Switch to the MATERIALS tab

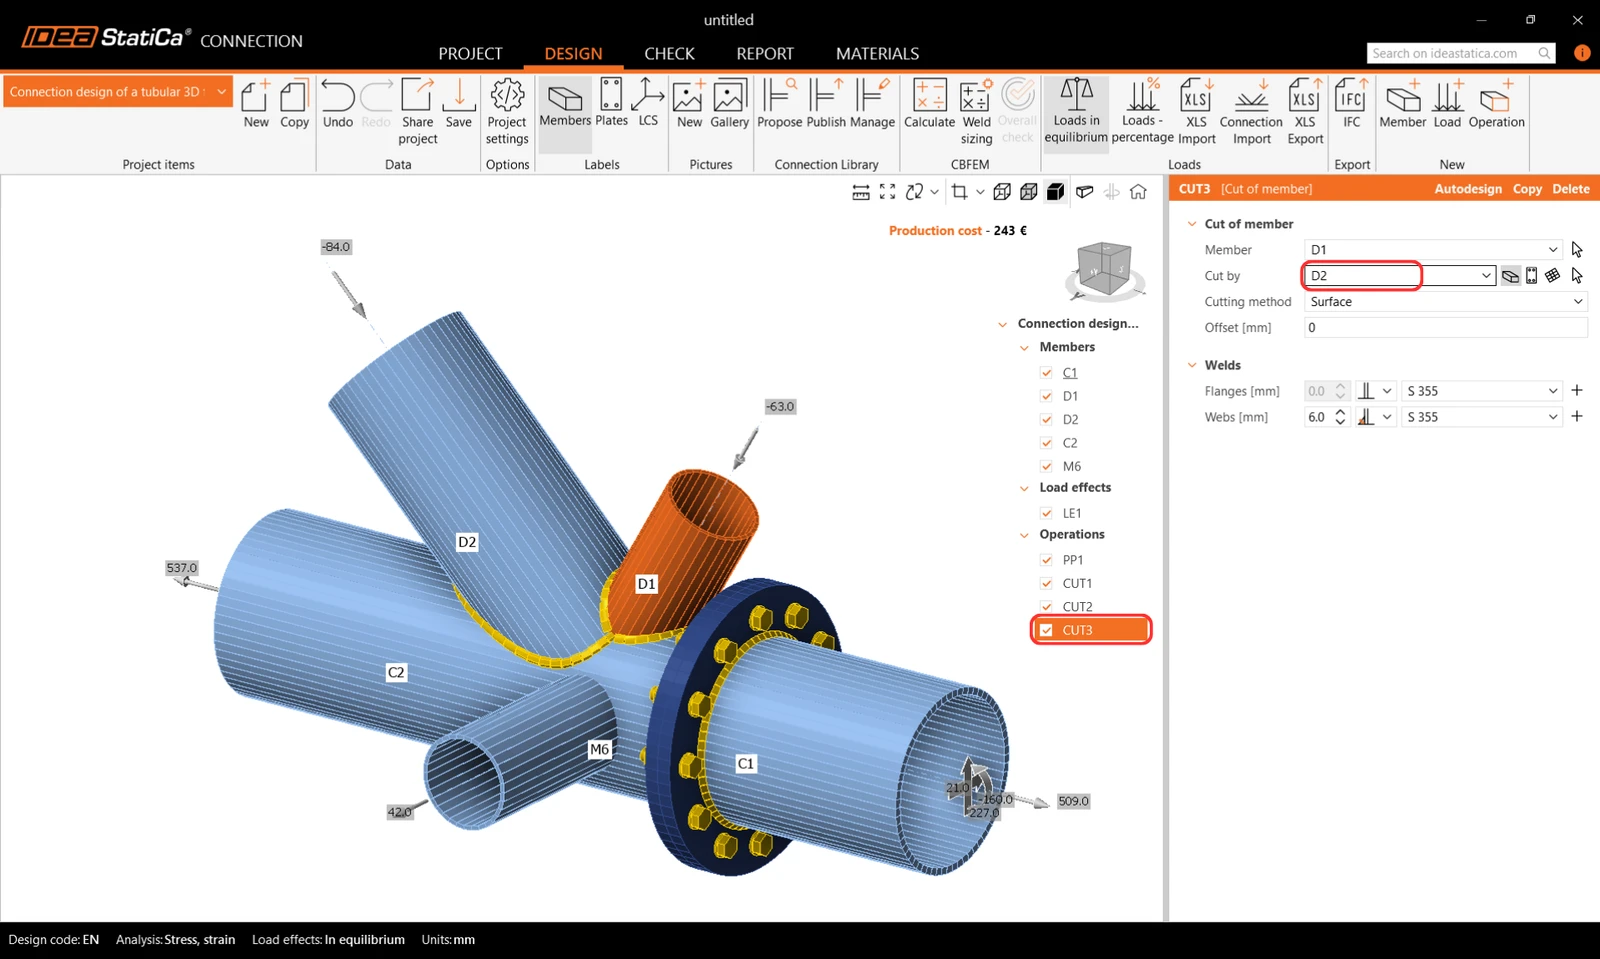pyautogui.click(x=877, y=54)
